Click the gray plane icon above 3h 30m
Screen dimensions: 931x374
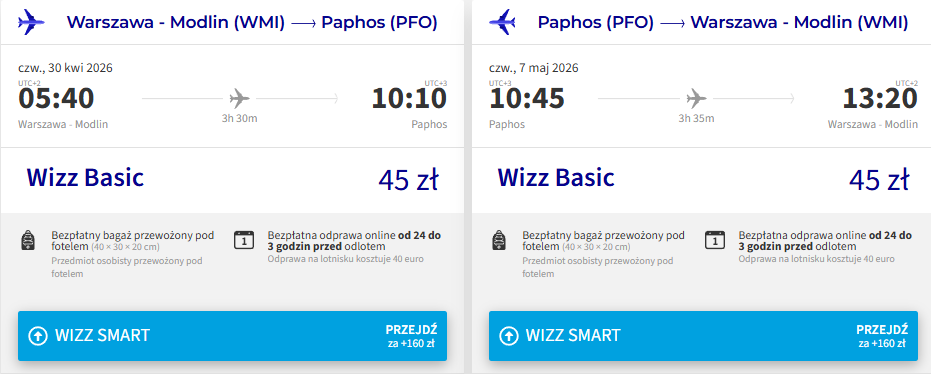pyautogui.click(x=239, y=98)
